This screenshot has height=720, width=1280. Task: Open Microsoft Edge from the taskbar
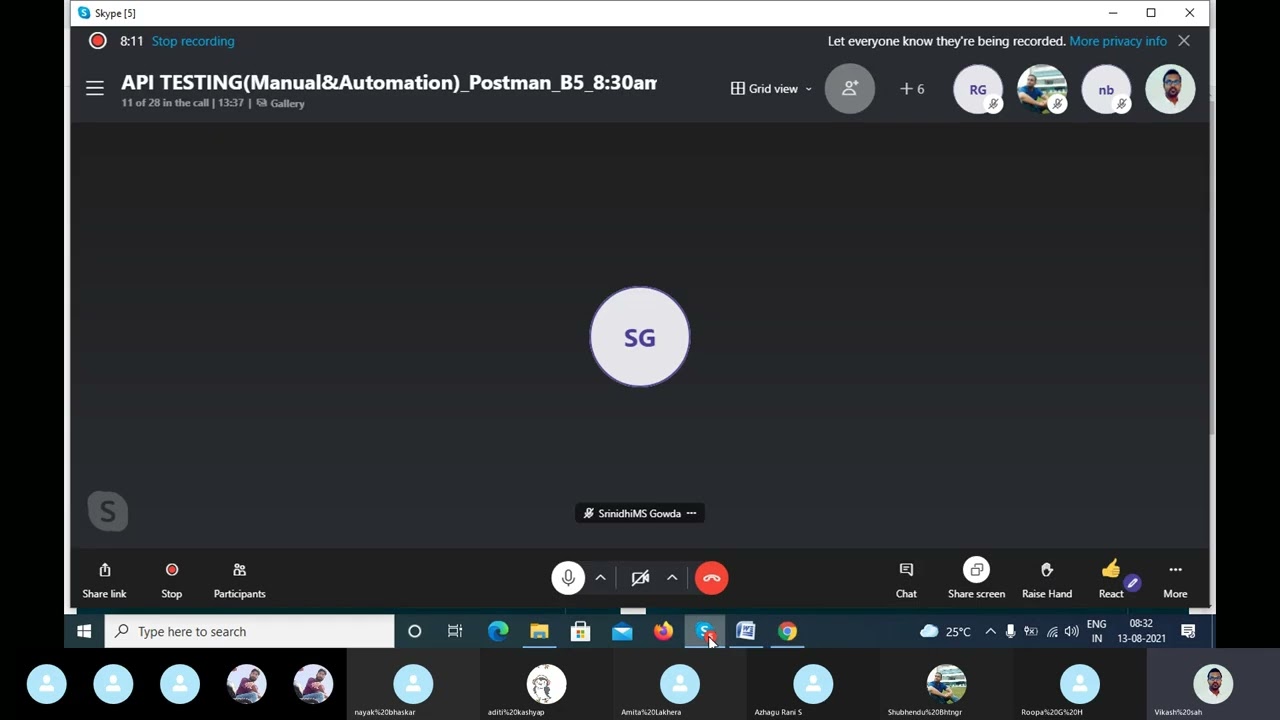[498, 631]
